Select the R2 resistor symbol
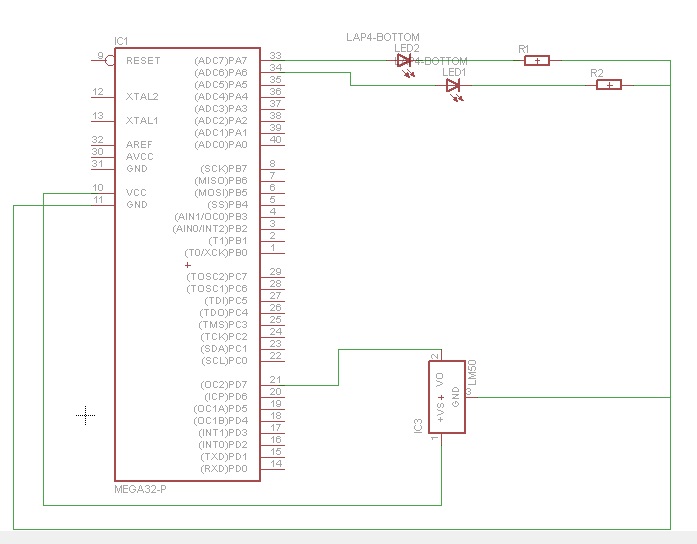The width and height of the screenshot is (697, 544). (x=609, y=84)
